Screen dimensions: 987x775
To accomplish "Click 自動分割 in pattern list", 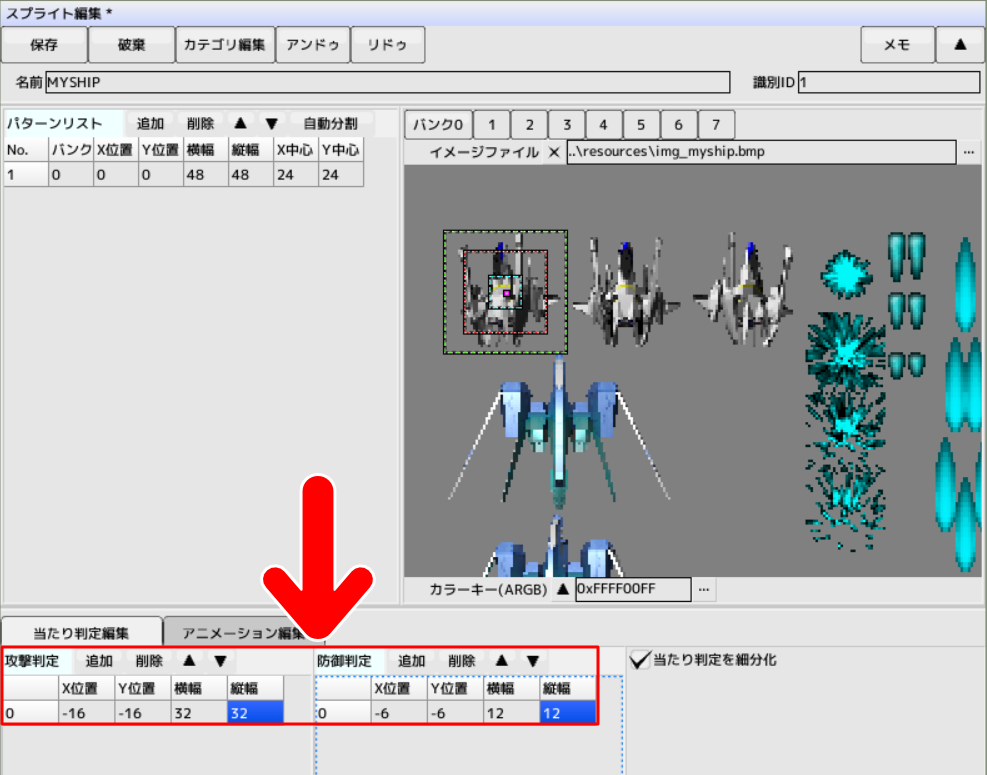I will point(330,124).
